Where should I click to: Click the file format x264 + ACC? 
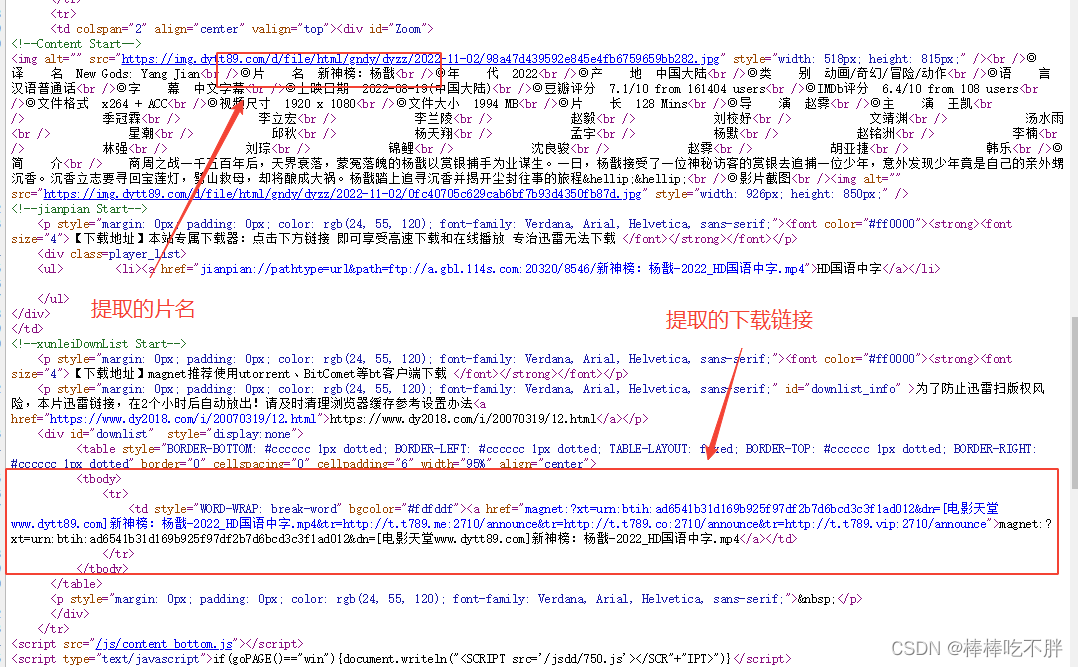134,104
